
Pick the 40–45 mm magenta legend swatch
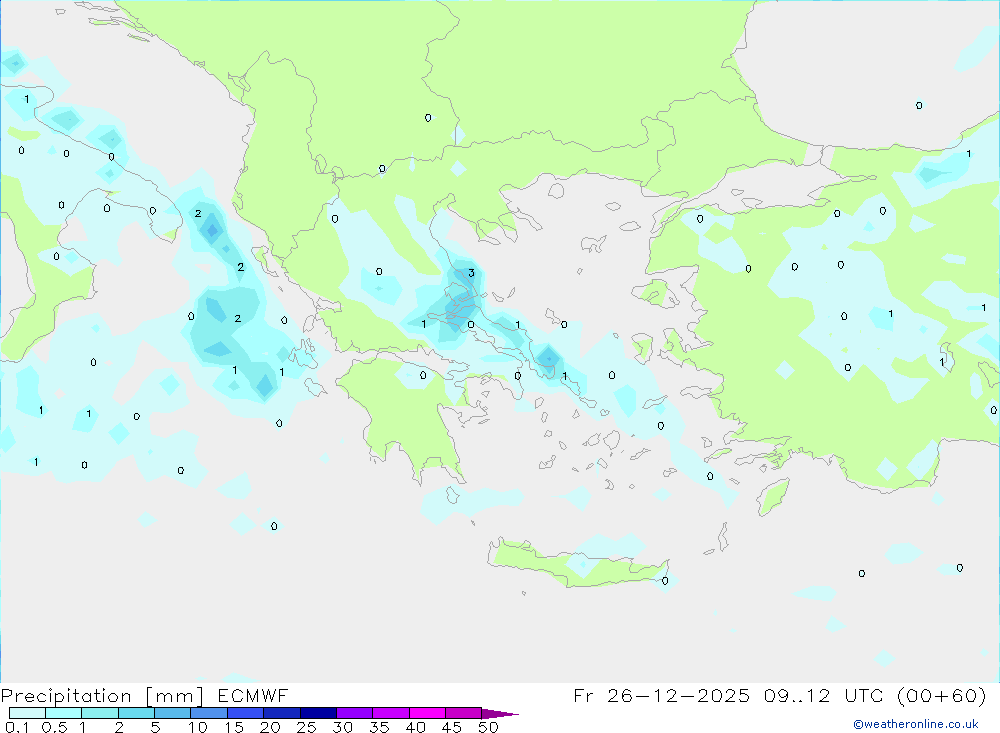(x=427, y=713)
